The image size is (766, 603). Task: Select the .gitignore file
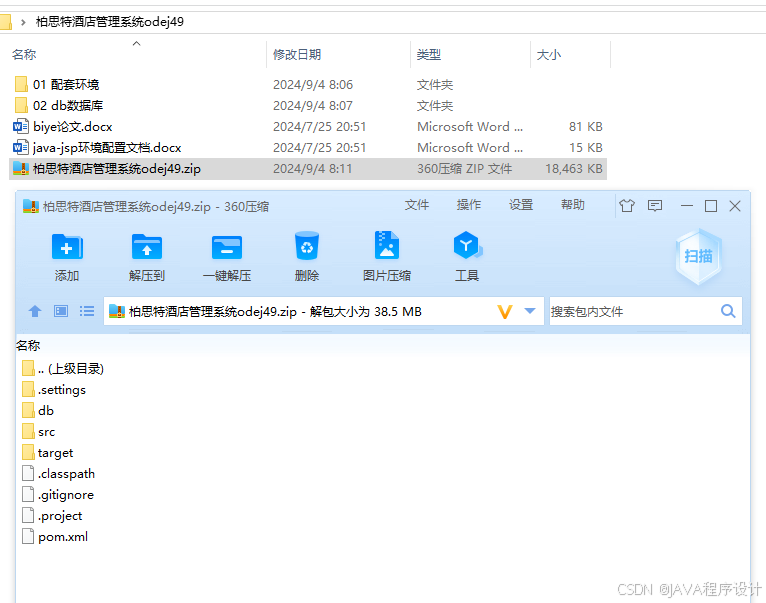tap(58, 495)
